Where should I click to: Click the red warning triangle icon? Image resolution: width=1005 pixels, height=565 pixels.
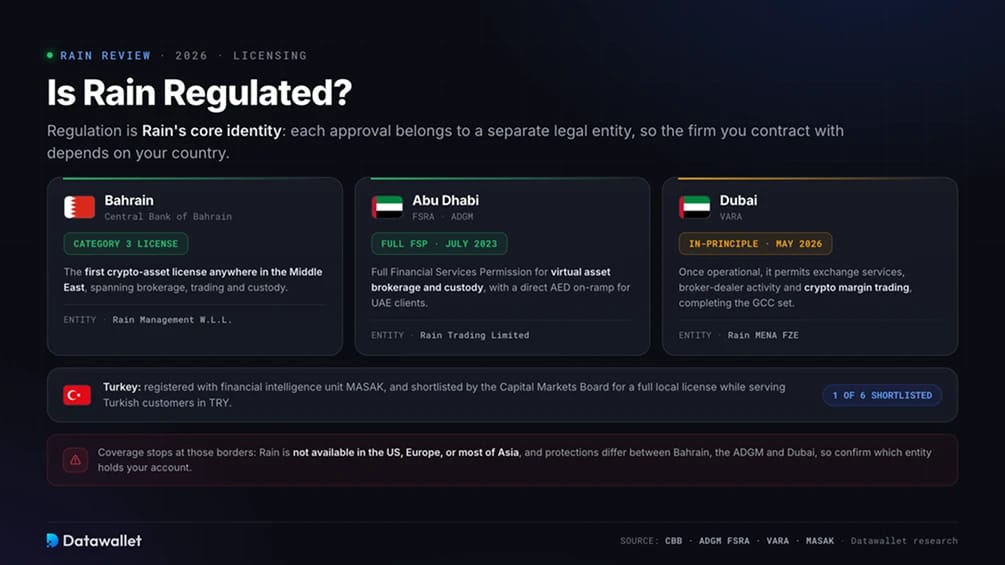tap(75, 460)
